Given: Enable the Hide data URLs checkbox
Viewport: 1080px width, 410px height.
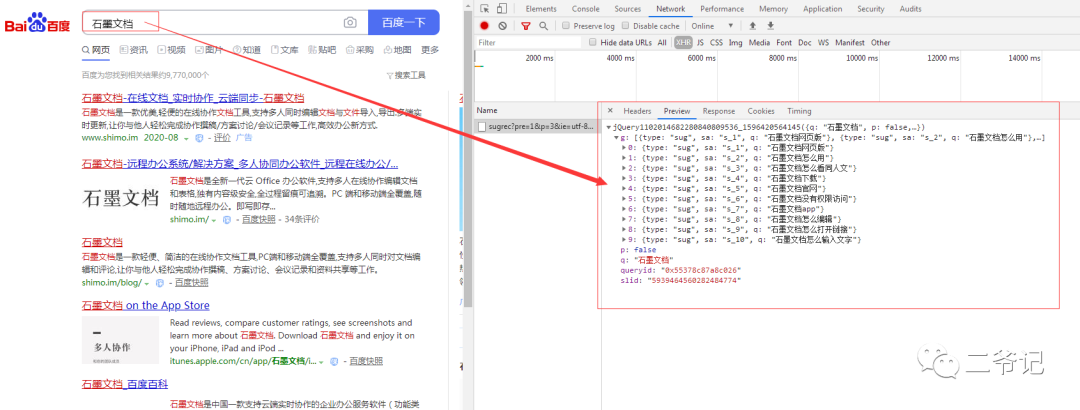Looking at the screenshot, I should (x=593, y=43).
